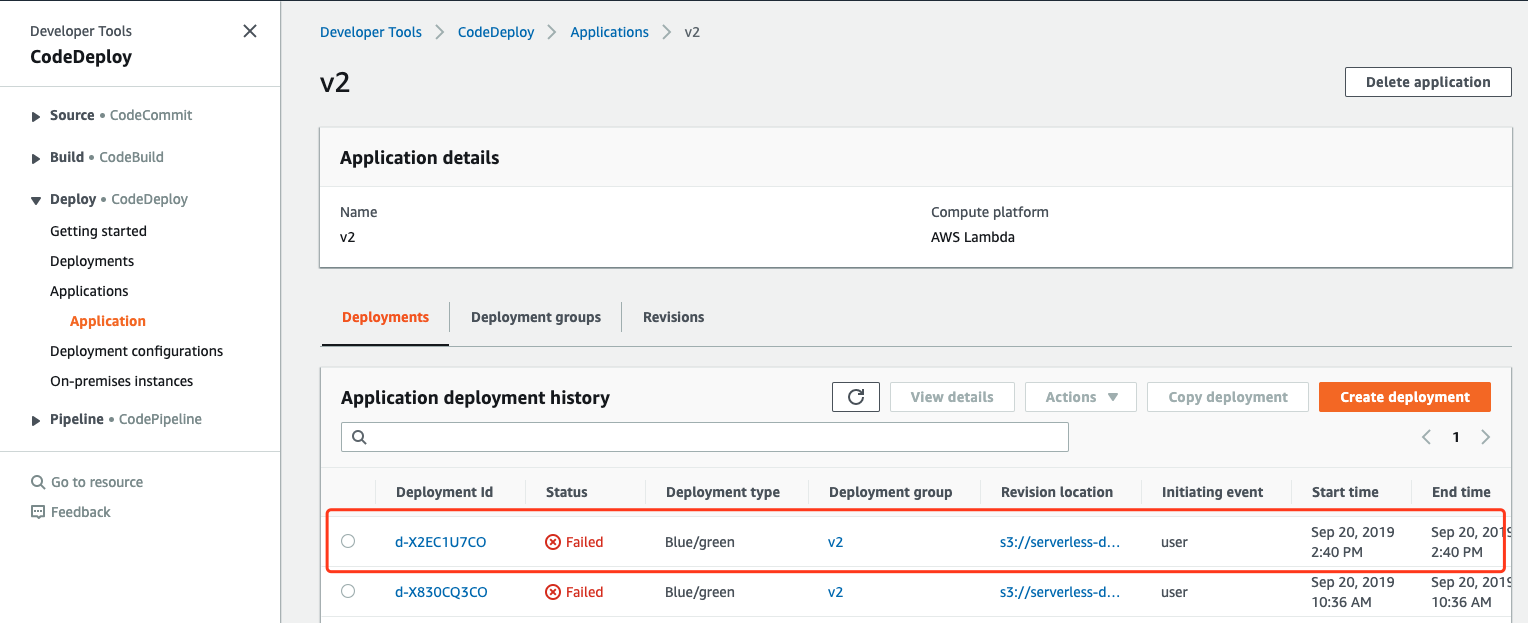Go to next page with right chevron

tap(1485, 437)
